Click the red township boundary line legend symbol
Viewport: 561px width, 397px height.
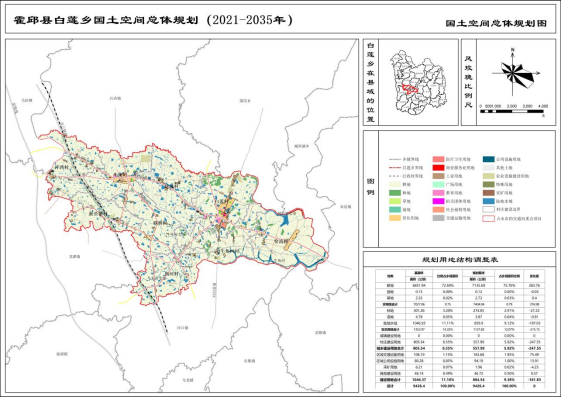coord(395,168)
